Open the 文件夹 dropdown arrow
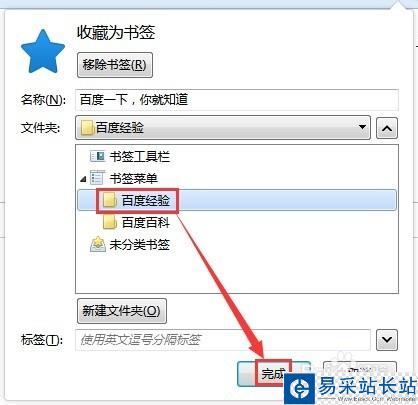The image size is (418, 405). (362, 127)
